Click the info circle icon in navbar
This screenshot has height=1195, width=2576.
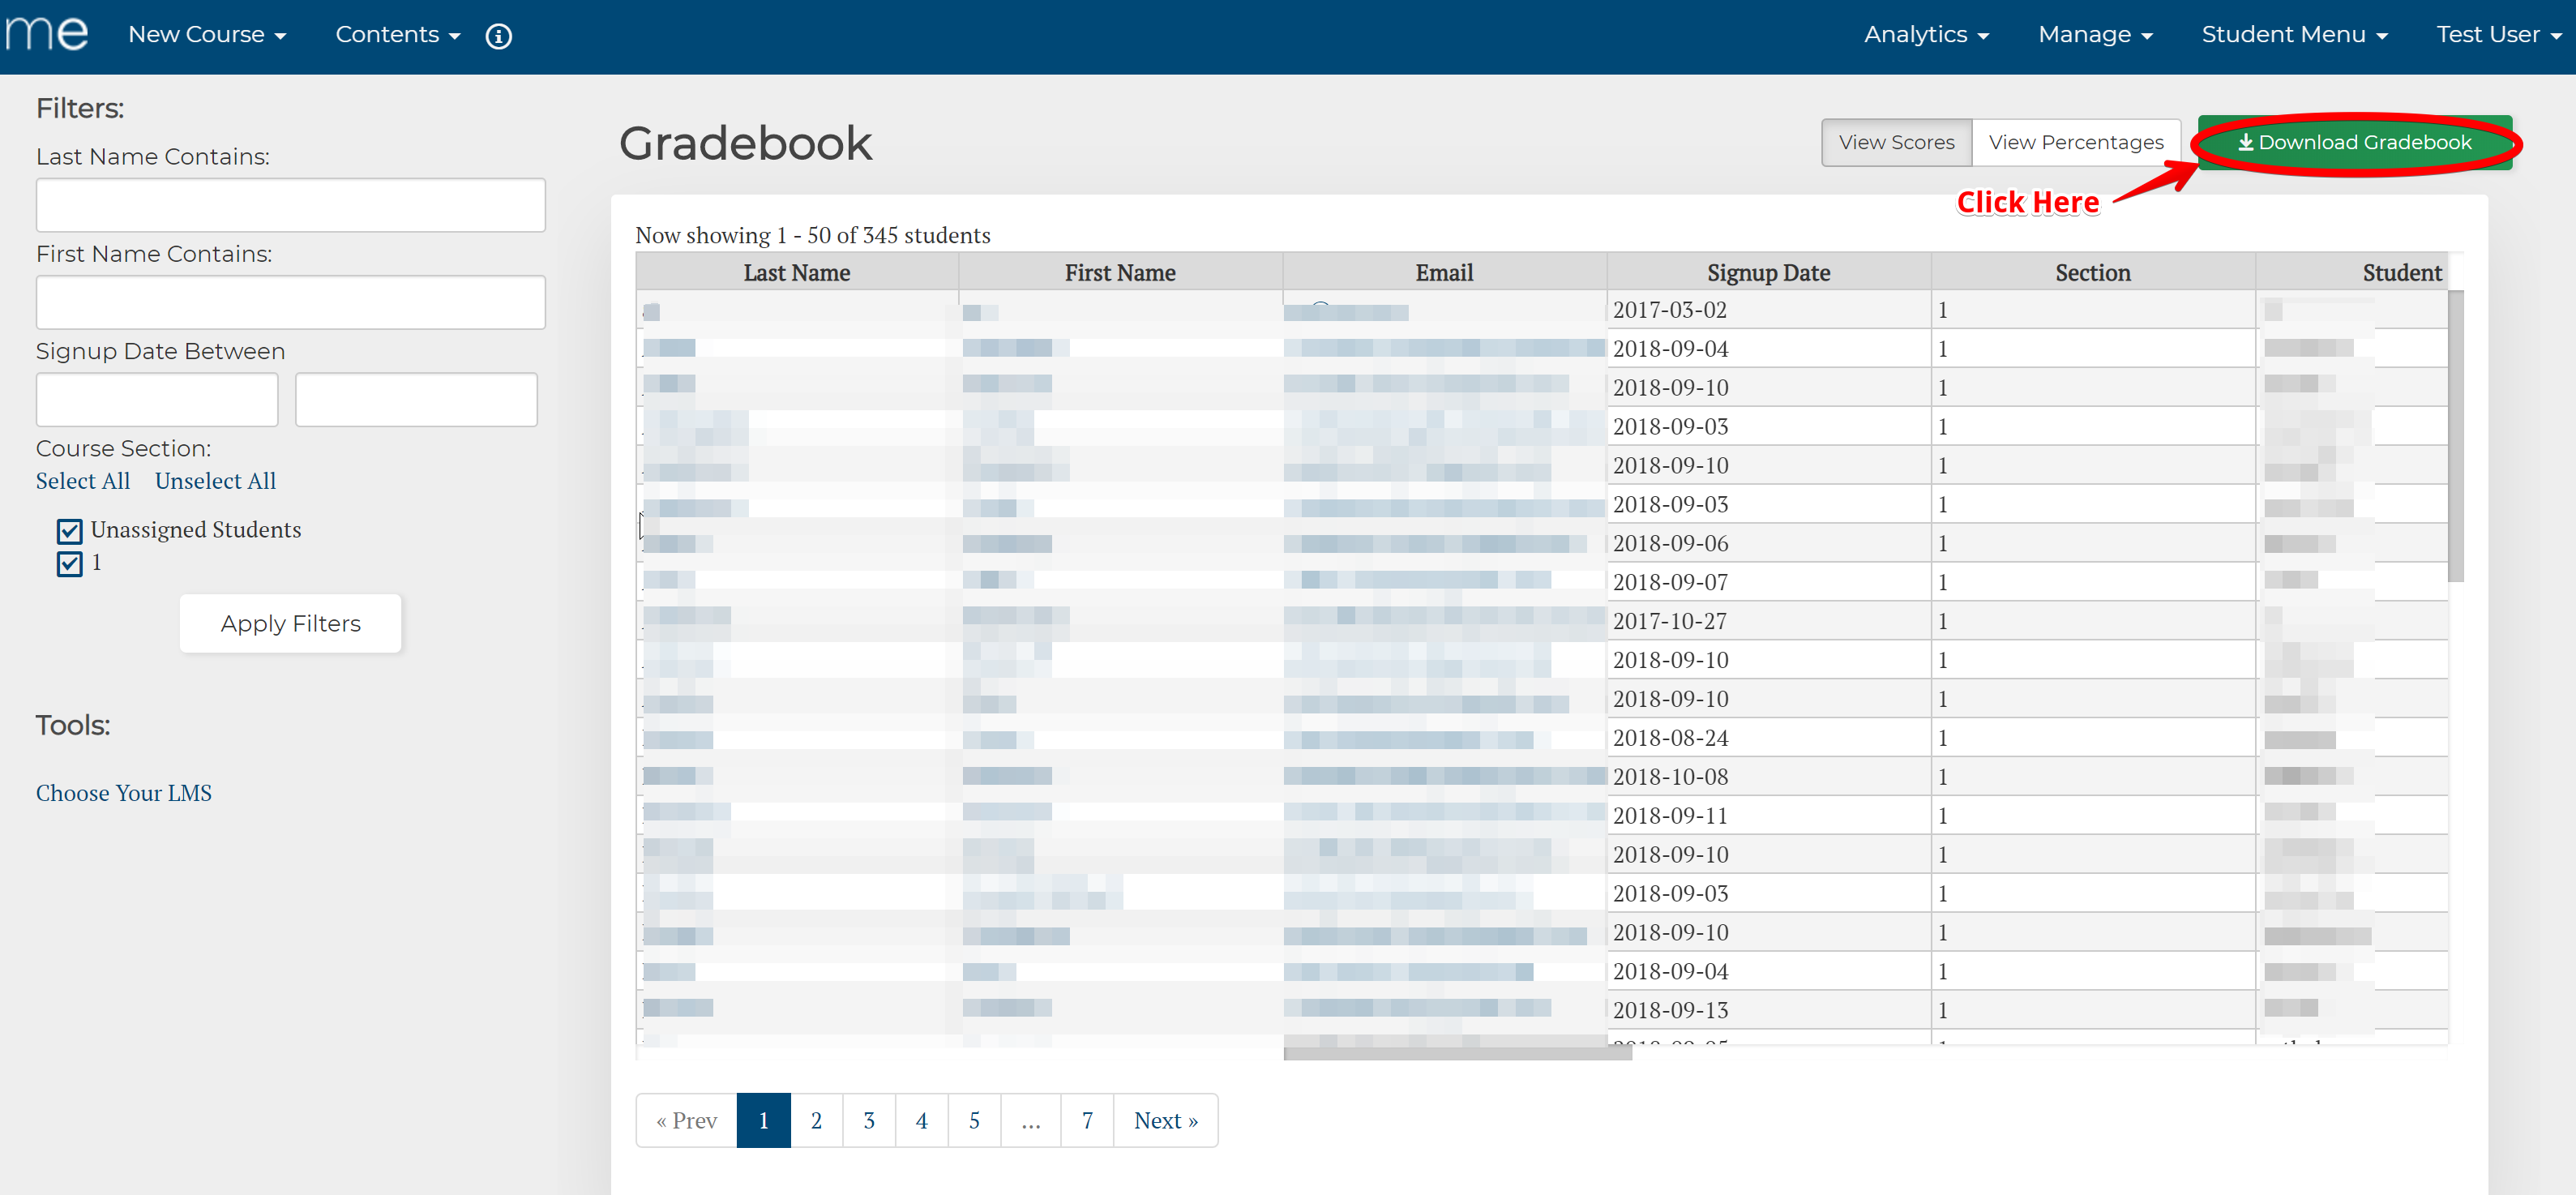click(x=498, y=36)
